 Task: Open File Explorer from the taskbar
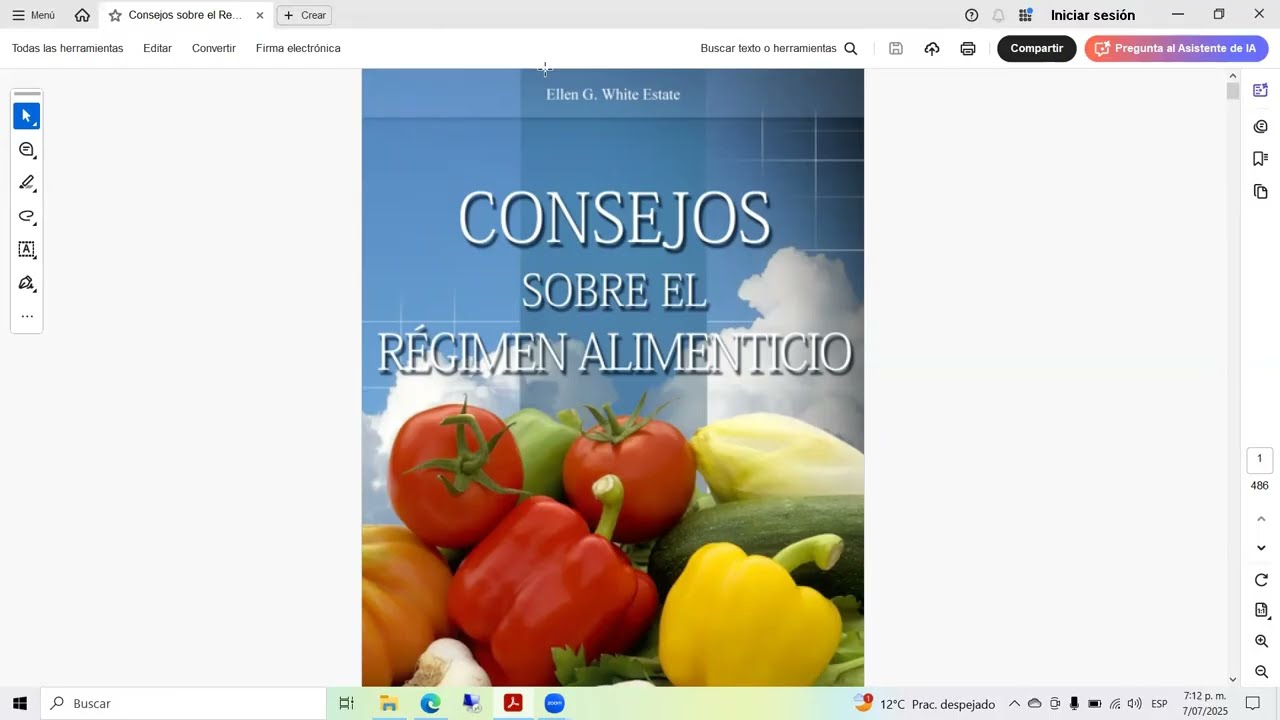coord(388,703)
